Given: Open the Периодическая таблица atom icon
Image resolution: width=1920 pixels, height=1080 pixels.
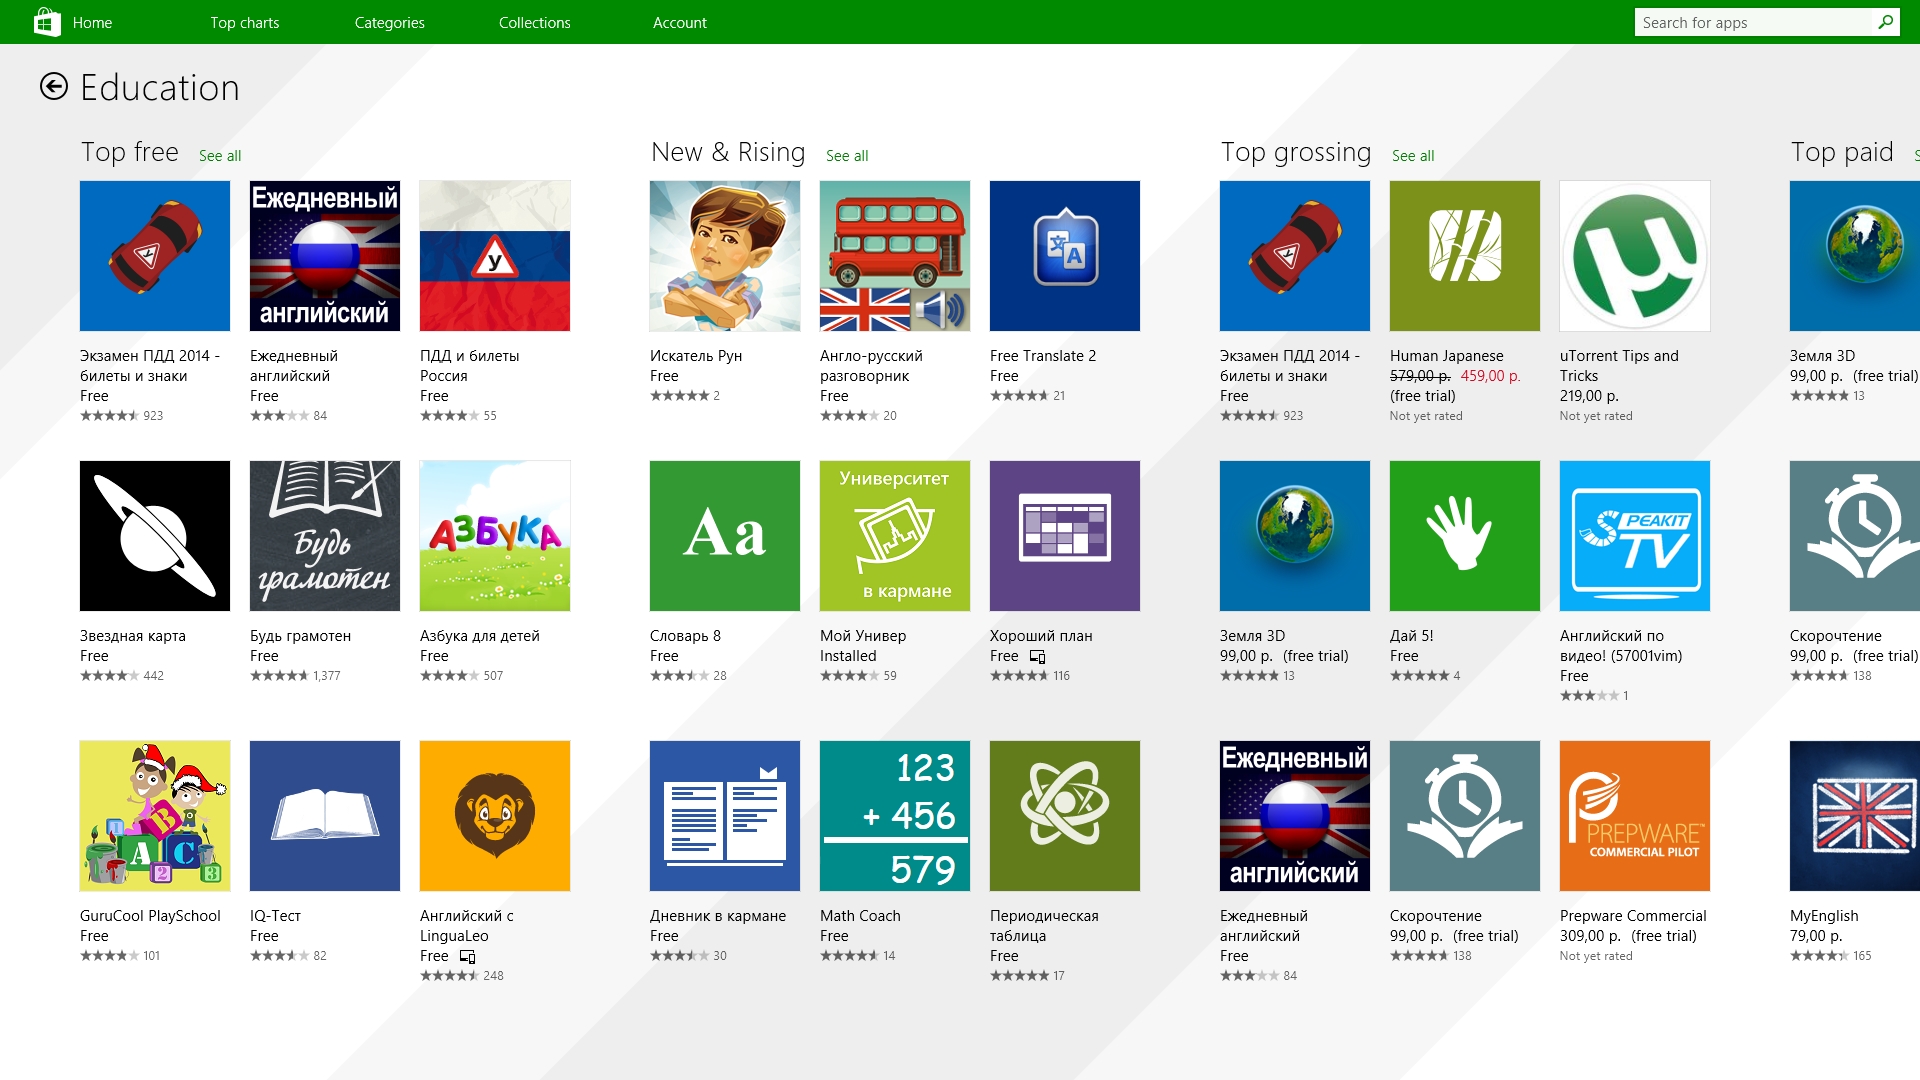Looking at the screenshot, I should [x=1065, y=816].
